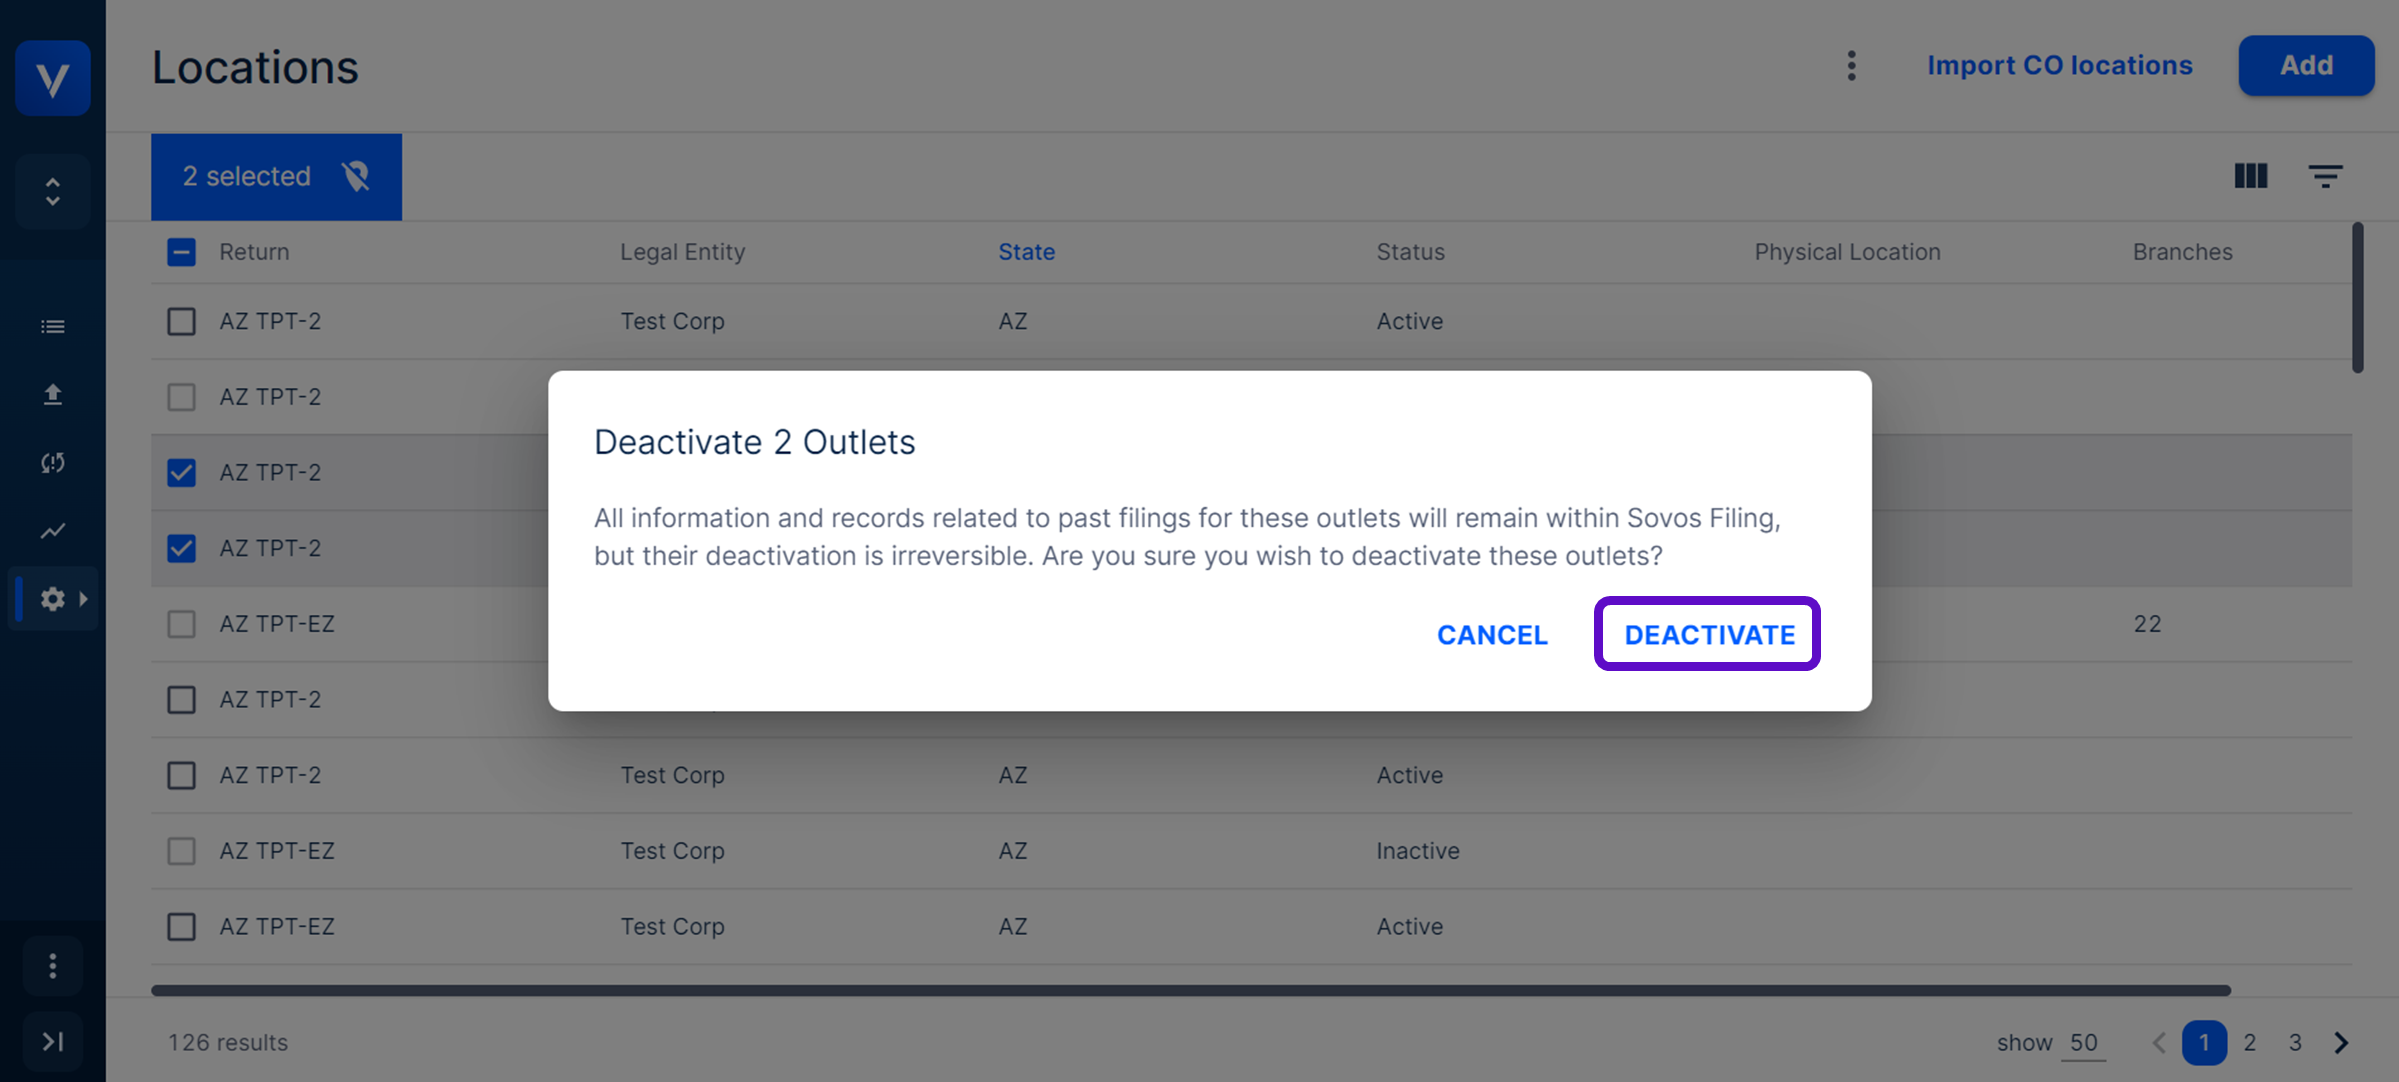Check the first AZ TPT-2 row checkbox
Viewport: 2399px width, 1082px height.
tap(181, 321)
